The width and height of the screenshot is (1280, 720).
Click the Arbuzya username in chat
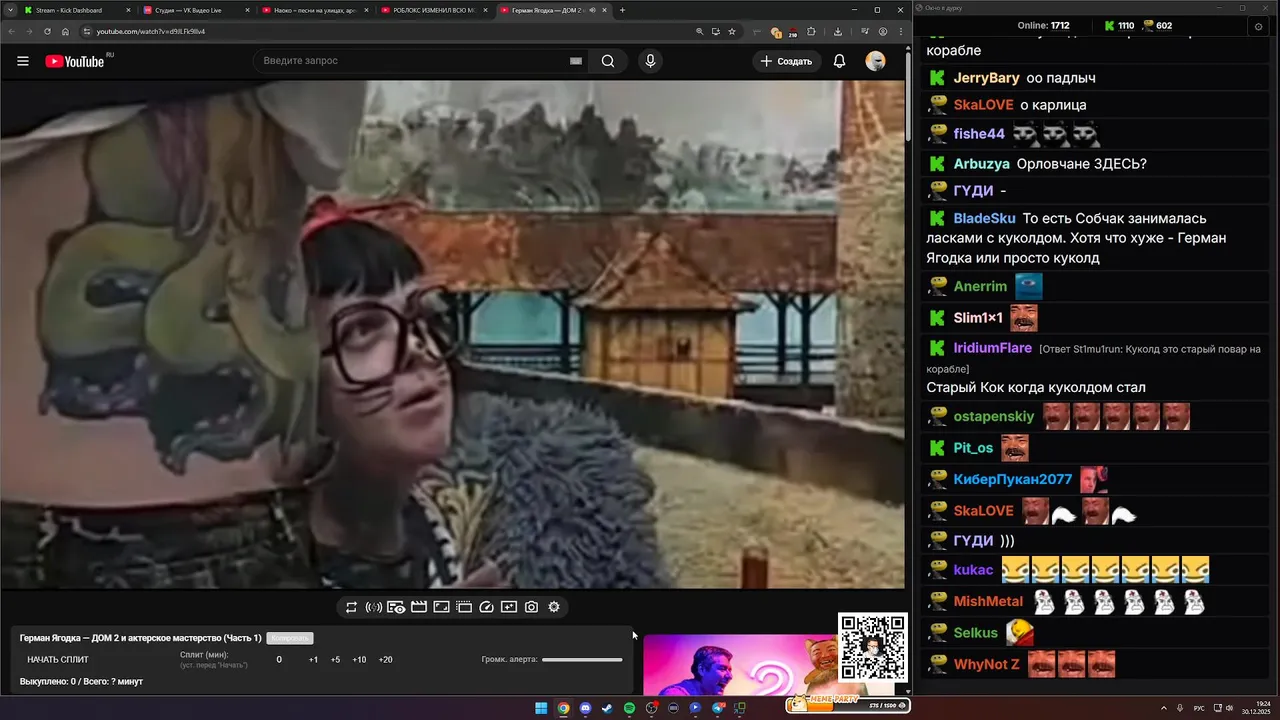tap(981, 164)
